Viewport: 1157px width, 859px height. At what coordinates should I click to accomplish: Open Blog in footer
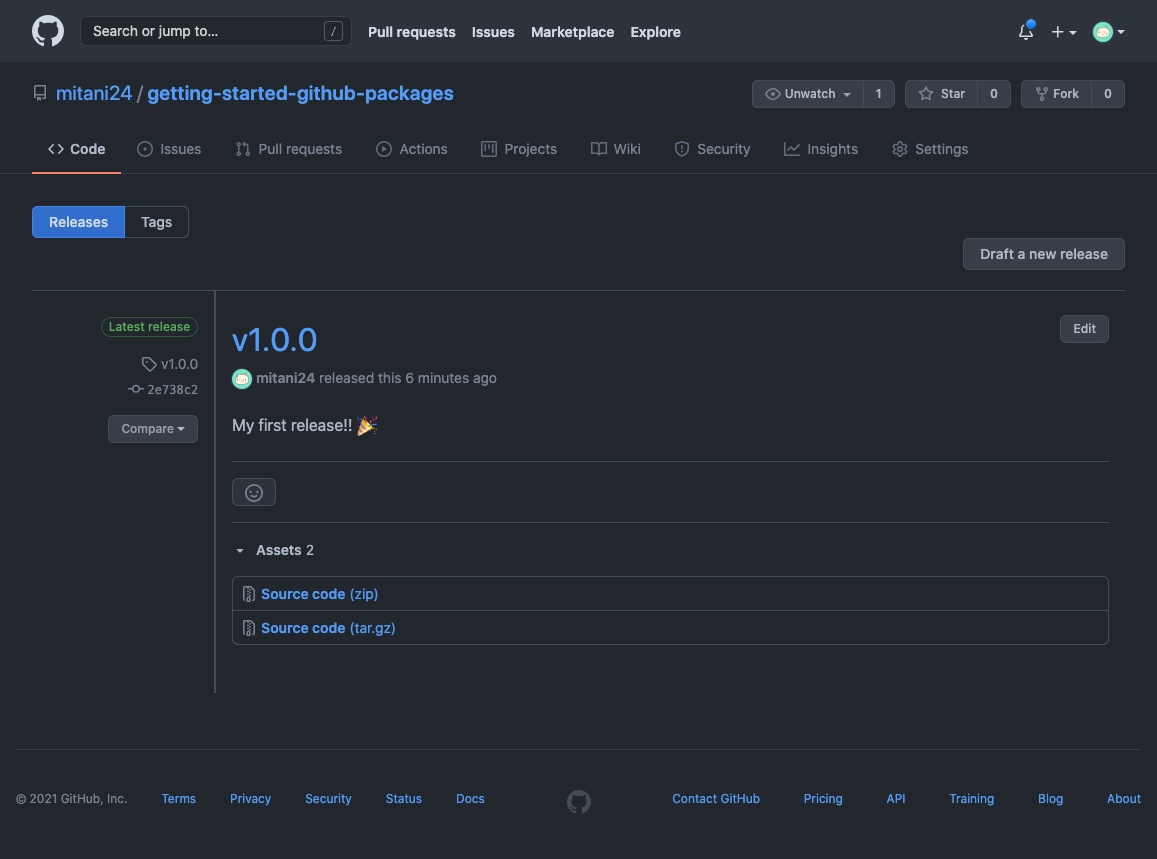tap(1050, 798)
